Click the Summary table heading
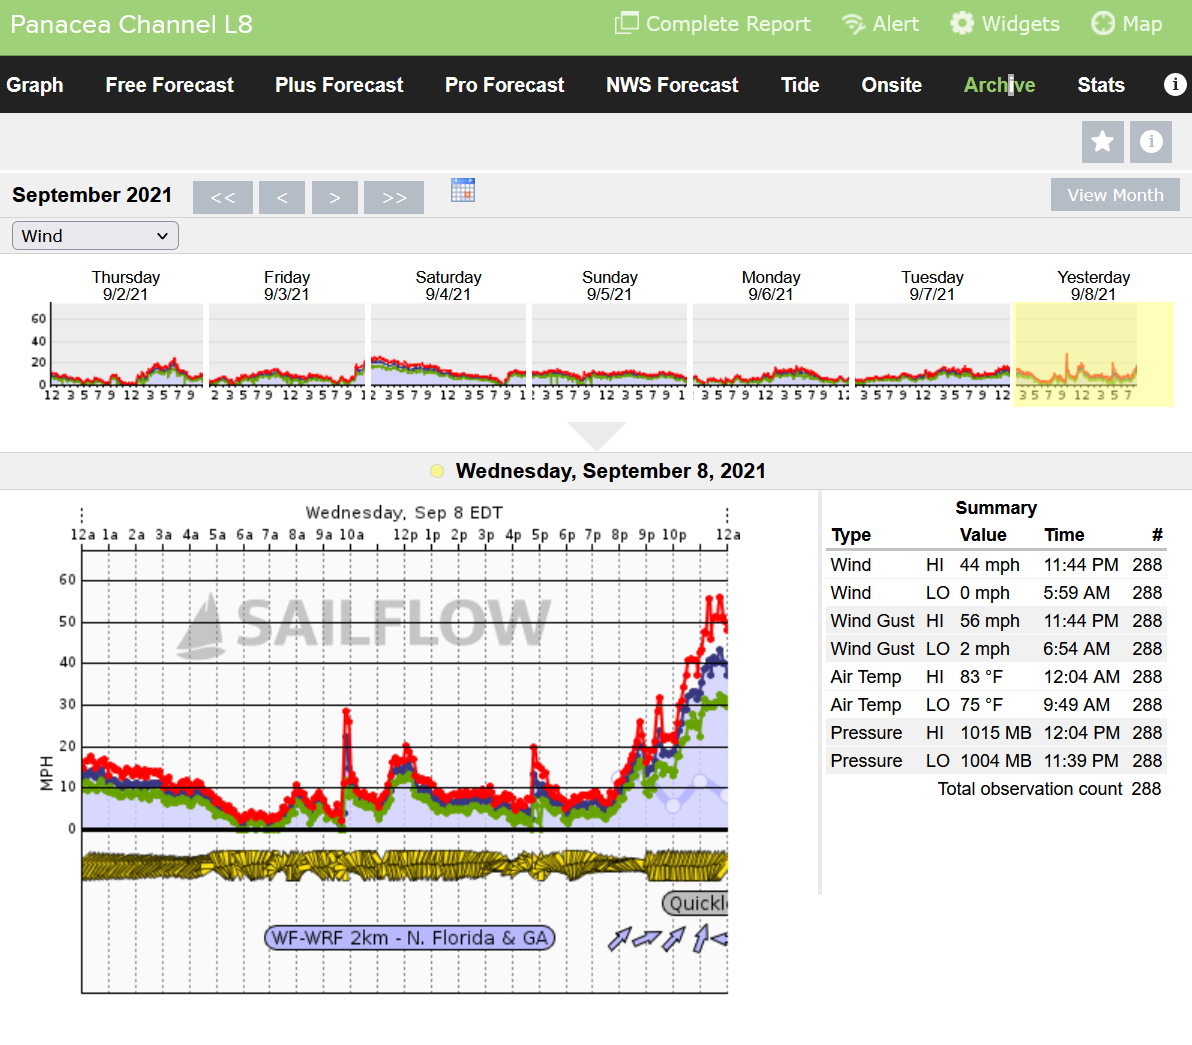This screenshot has height=1045, width=1192. [x=996, y=508]
